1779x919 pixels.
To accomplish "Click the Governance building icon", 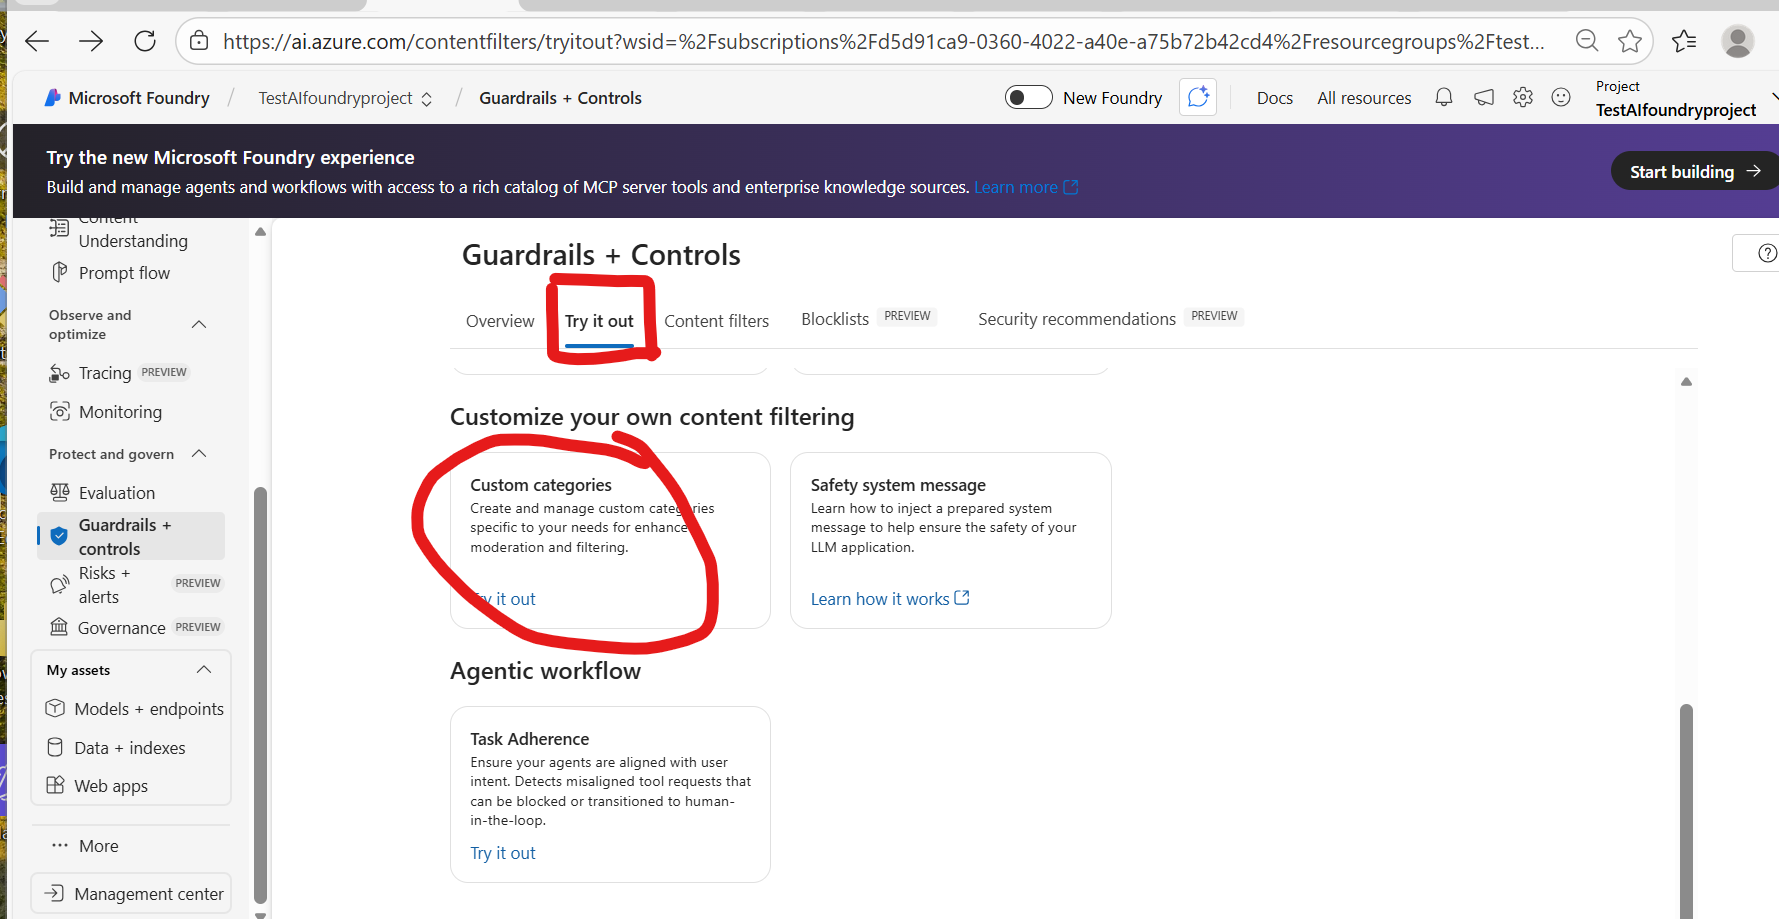I will point(60,627).
